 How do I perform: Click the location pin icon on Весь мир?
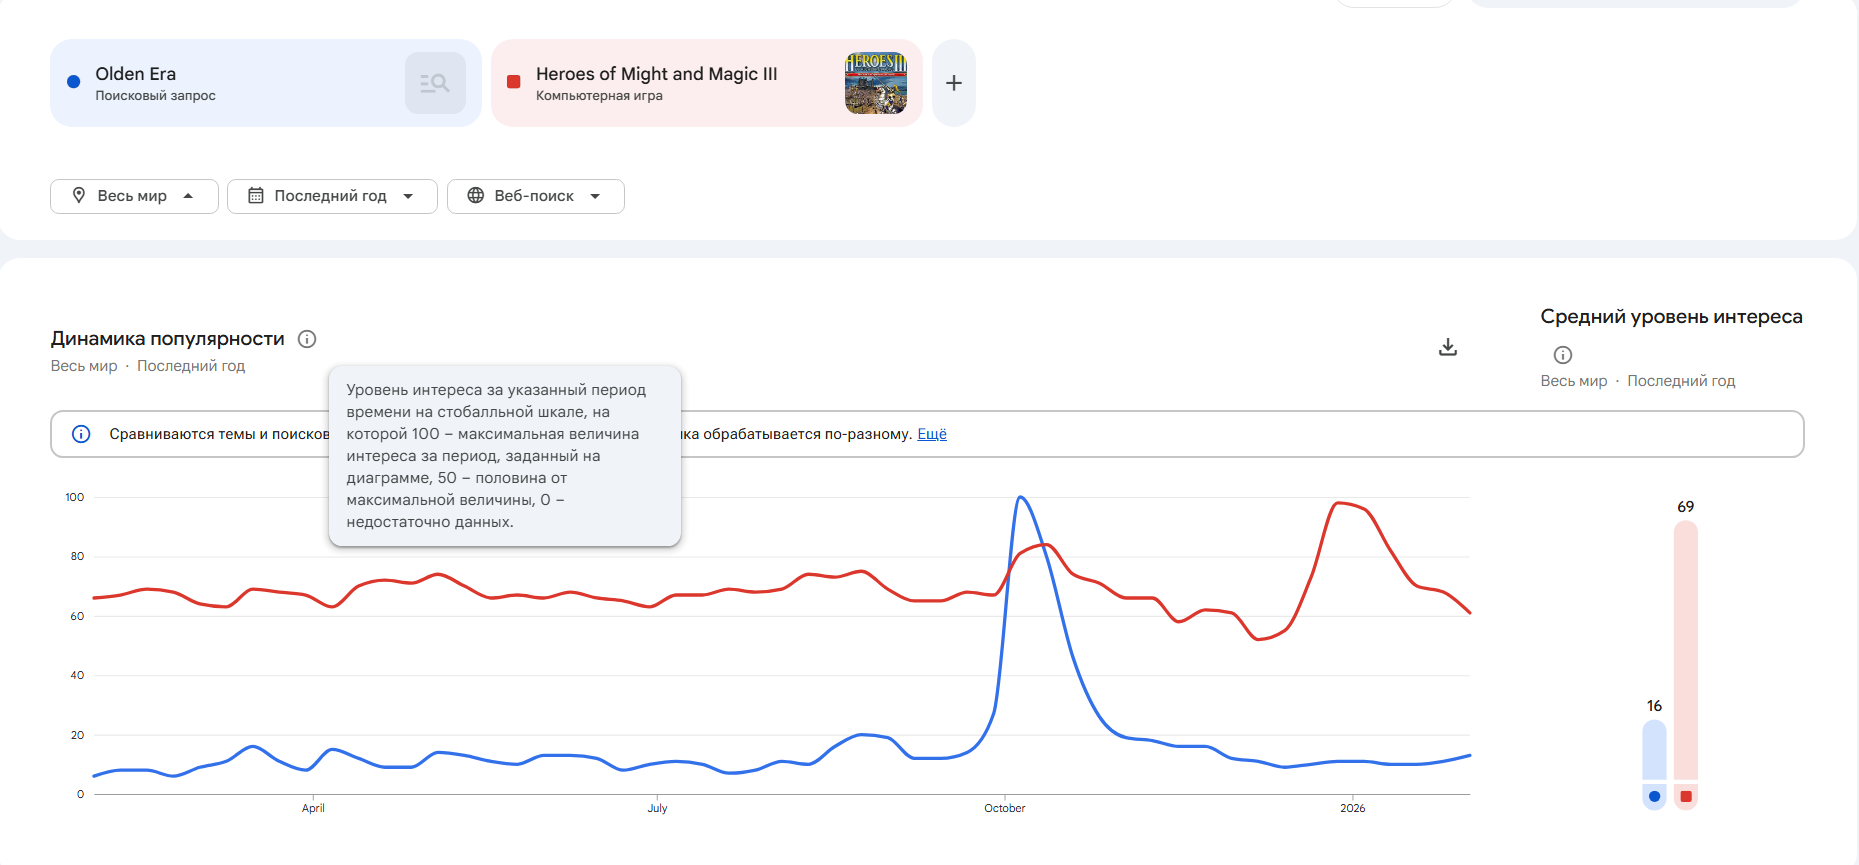click(79, 196)
